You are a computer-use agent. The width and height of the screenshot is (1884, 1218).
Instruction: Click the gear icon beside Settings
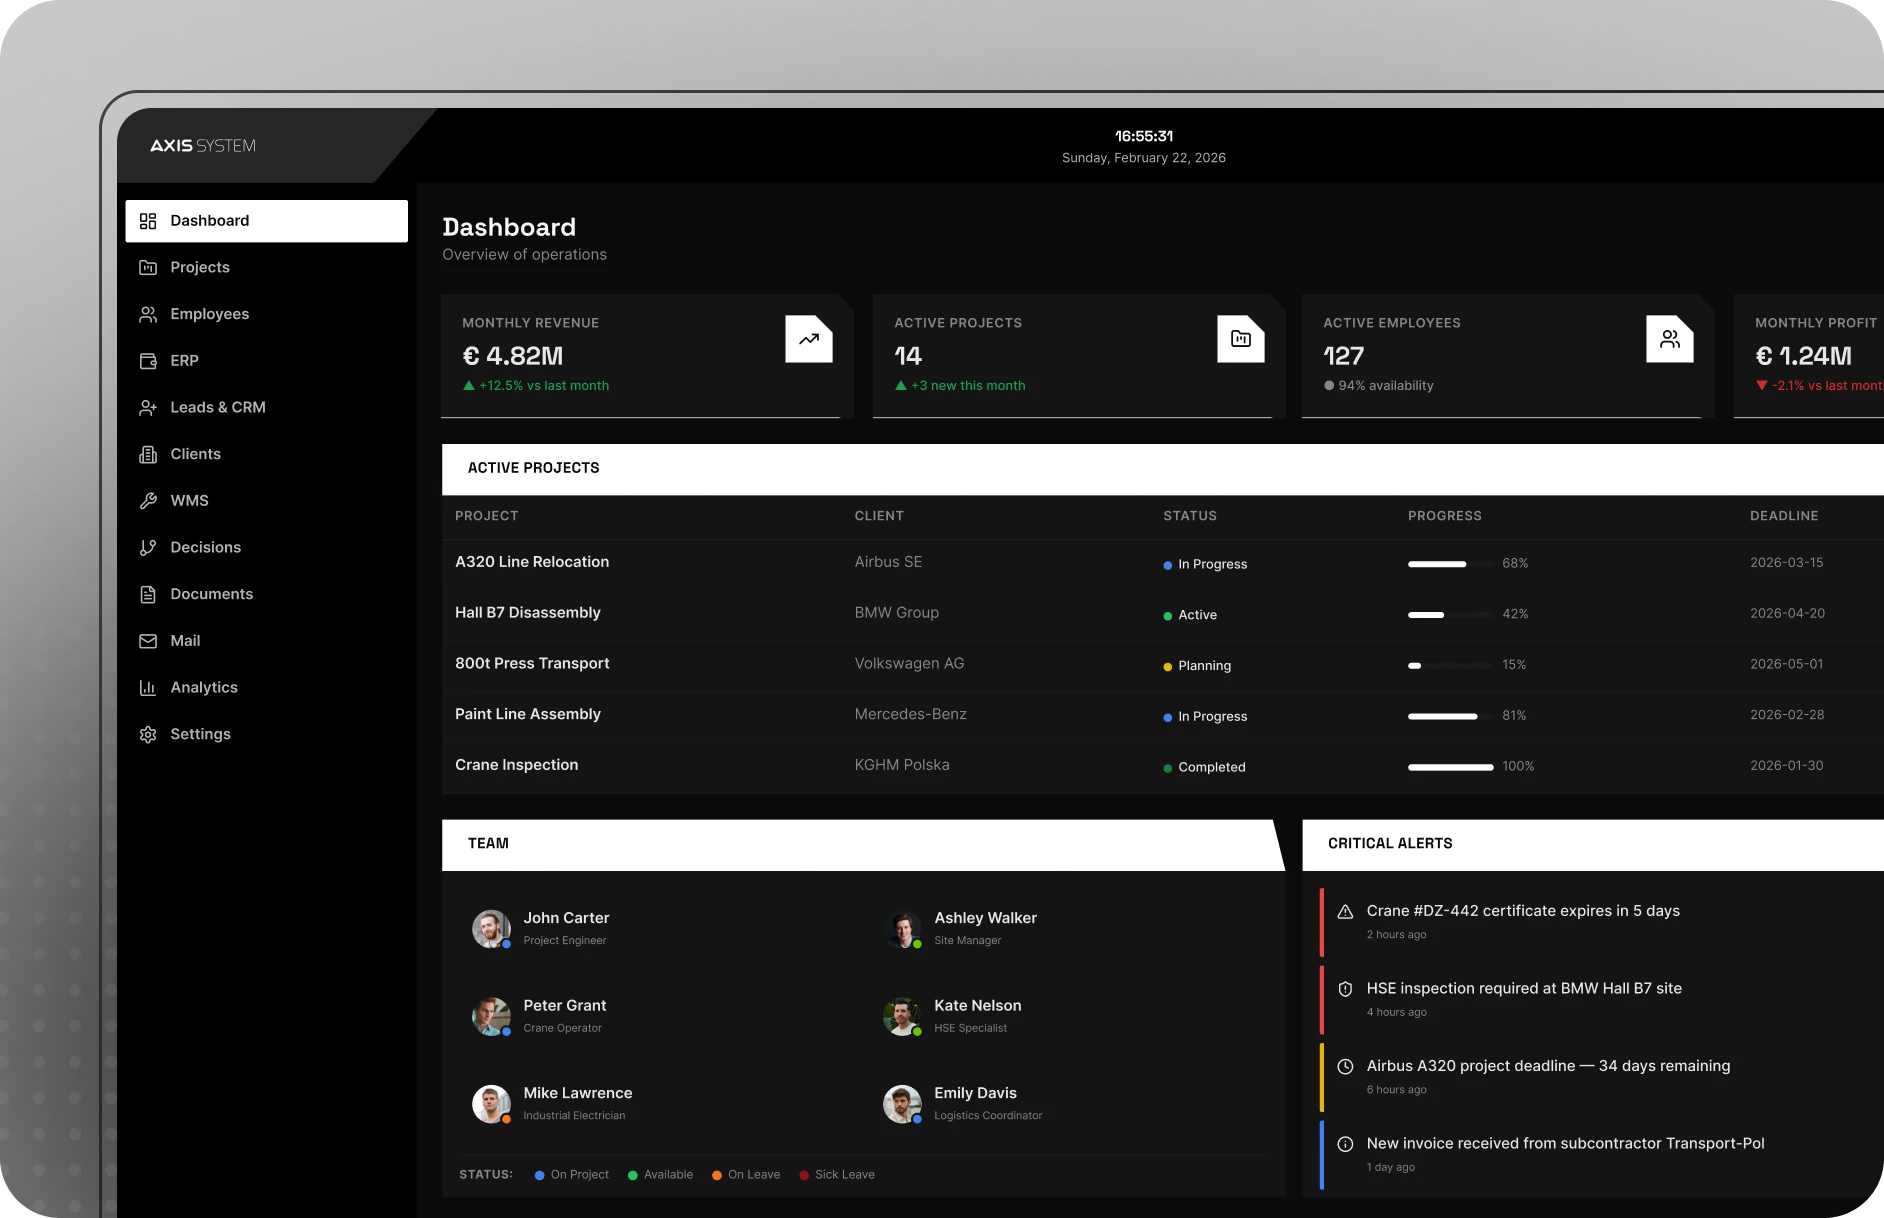(148, 735)
